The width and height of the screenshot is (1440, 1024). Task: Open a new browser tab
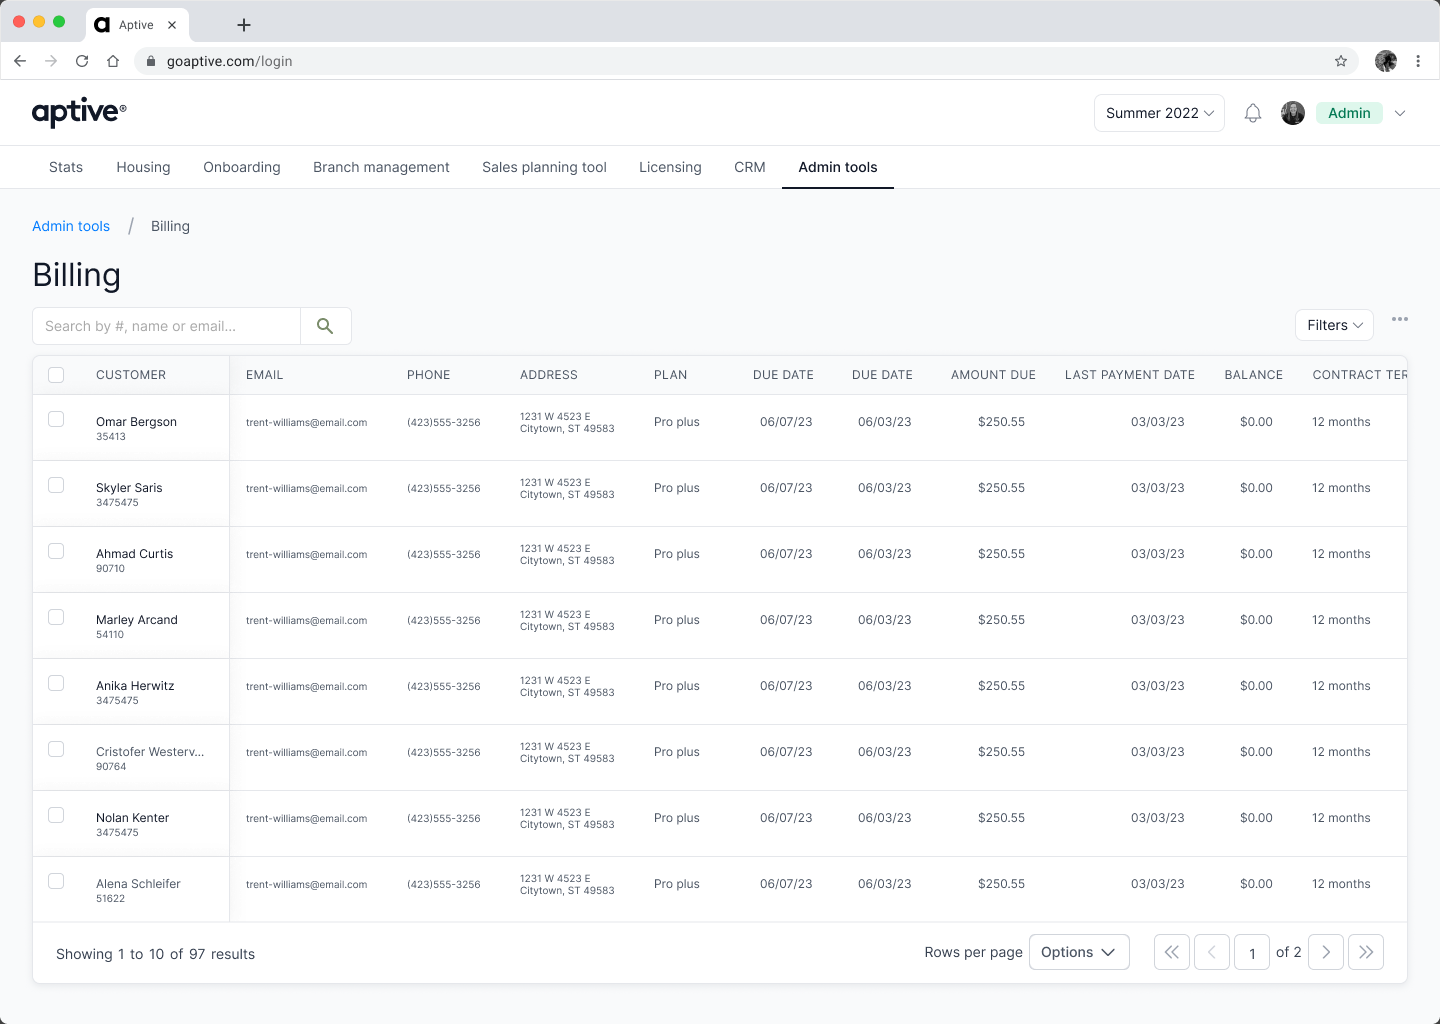click(244, 25)
